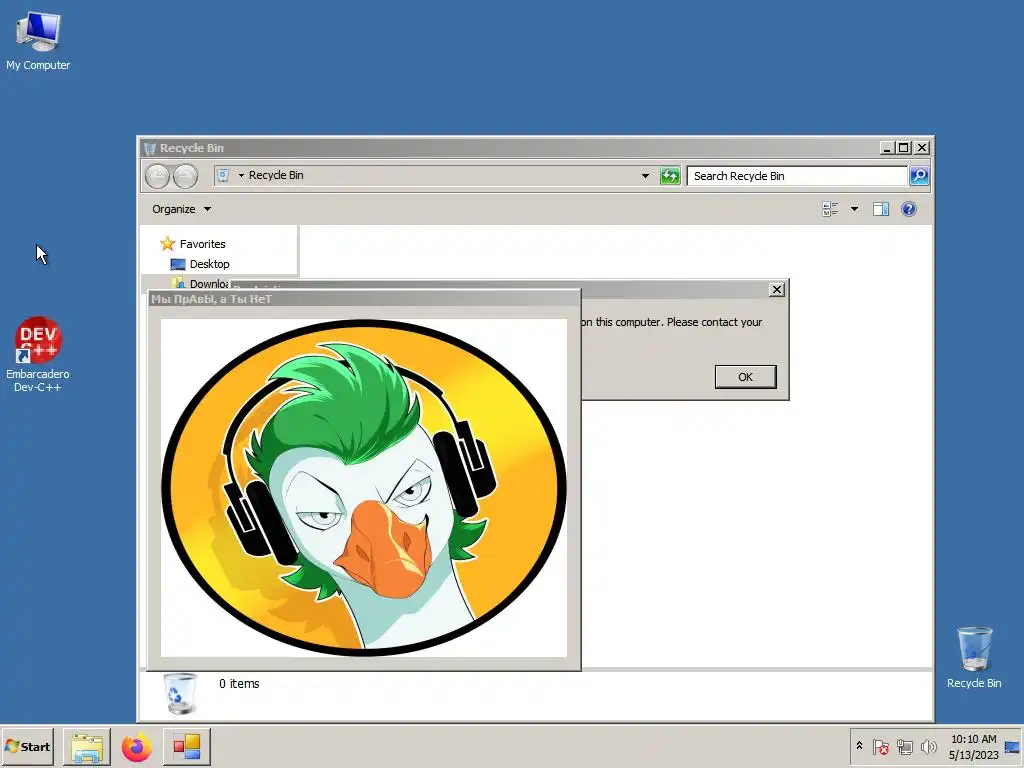Open the view options dropdown arrow
1024x768 pixels.
(x=854, y=209)
